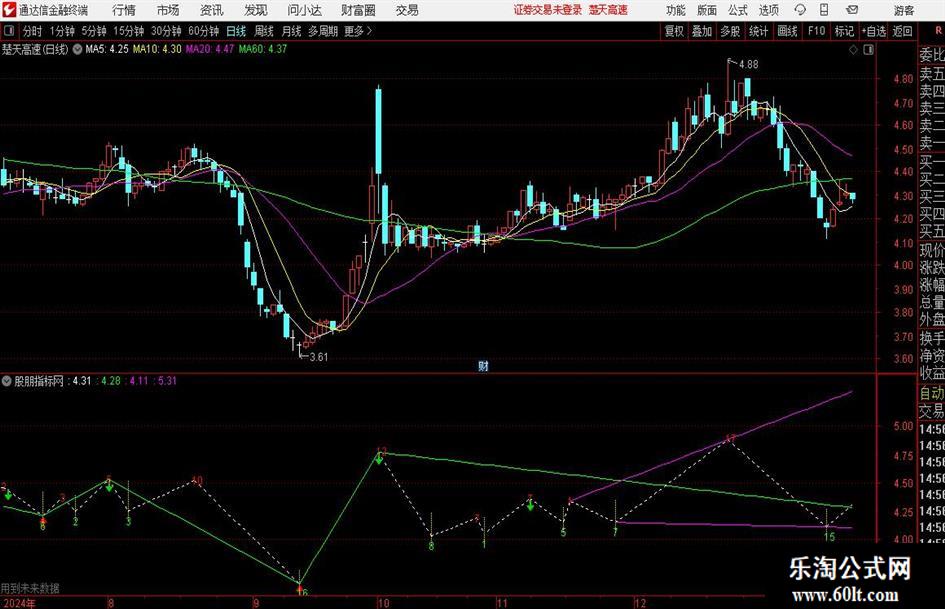This screenshot has height=609, width=945.
Task: Open the 多周期 multi-period view
Action: click(x=322, y=31)
